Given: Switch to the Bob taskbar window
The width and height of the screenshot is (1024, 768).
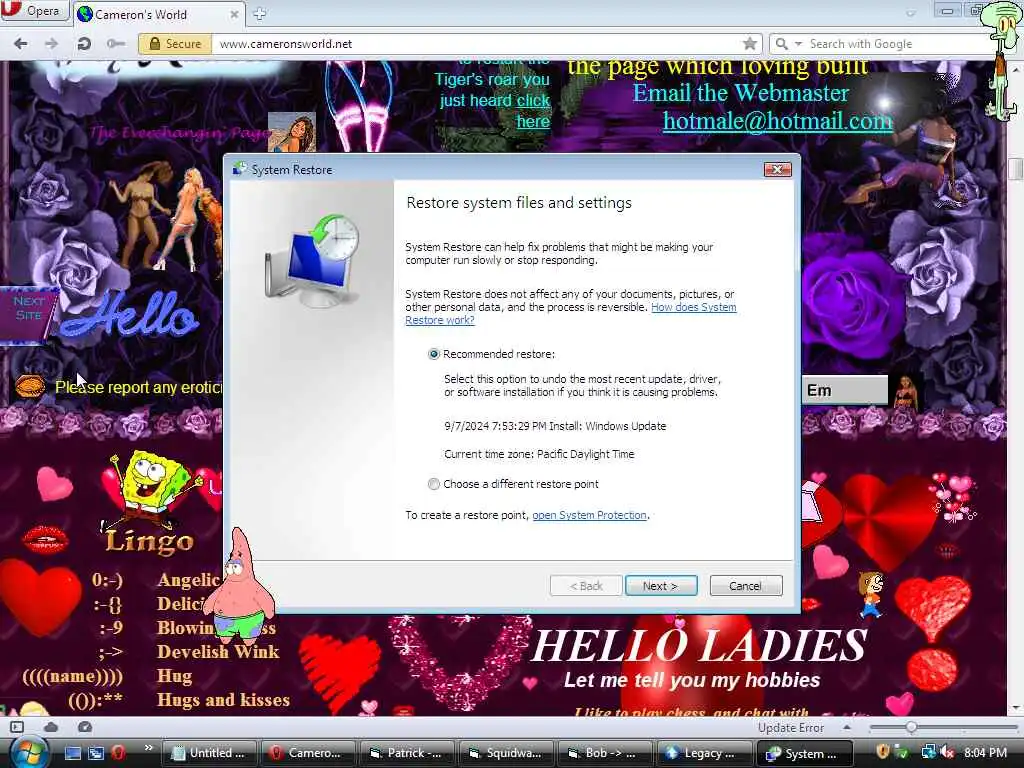Looking at the screenshot, I should pos(605,753).
